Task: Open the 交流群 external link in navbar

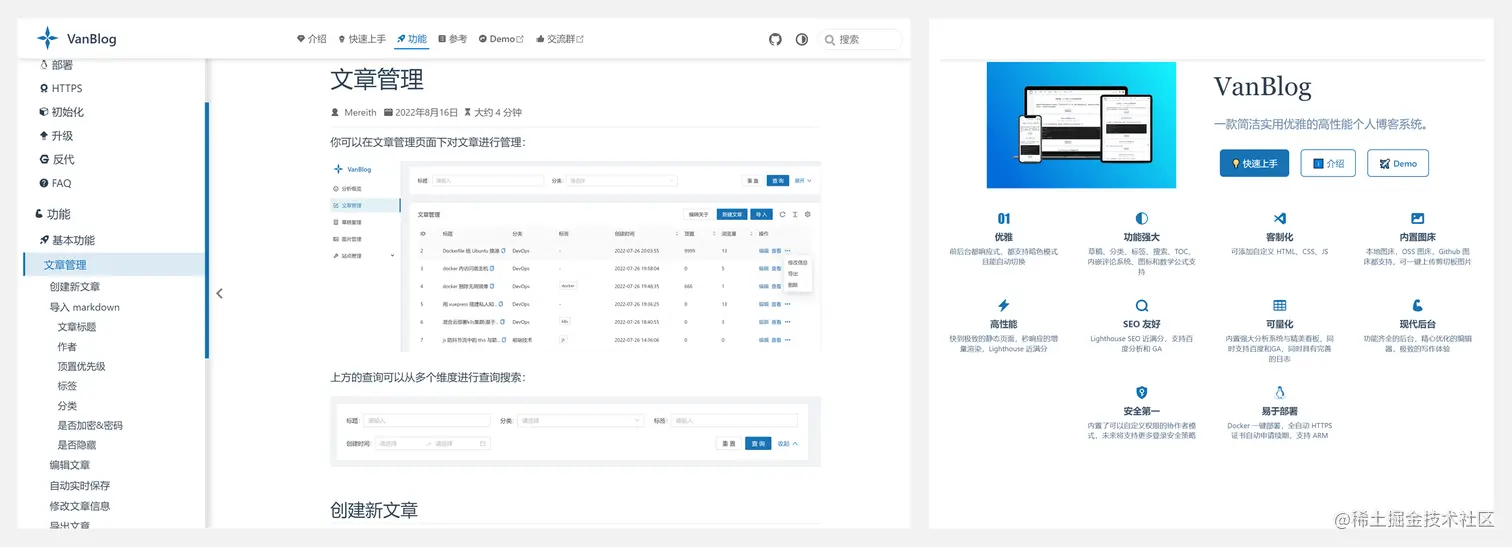Action: [x=559, y=39]
